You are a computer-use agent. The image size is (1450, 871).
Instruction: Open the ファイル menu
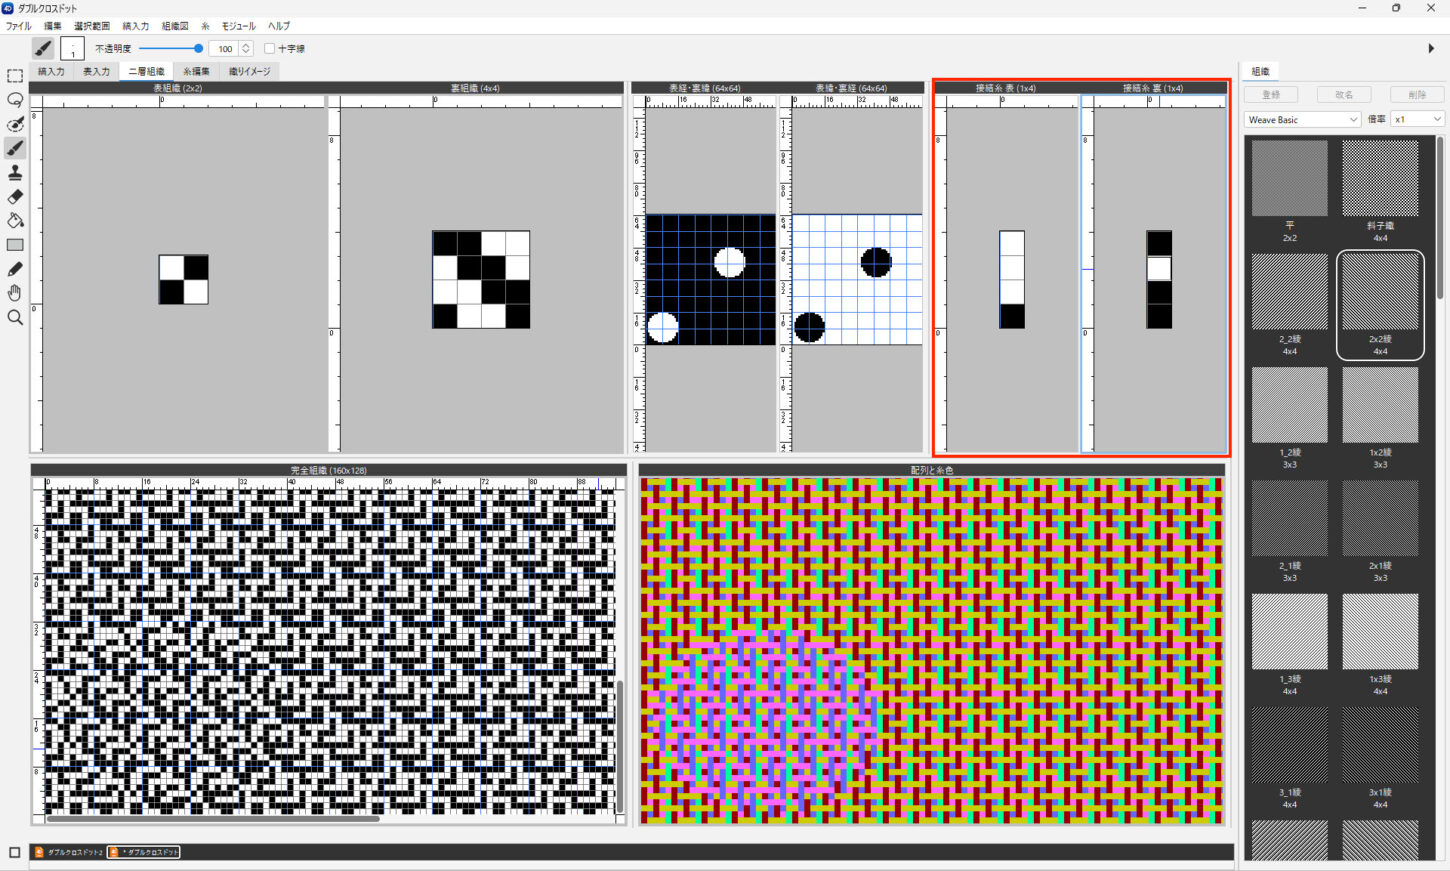(18, 26)
